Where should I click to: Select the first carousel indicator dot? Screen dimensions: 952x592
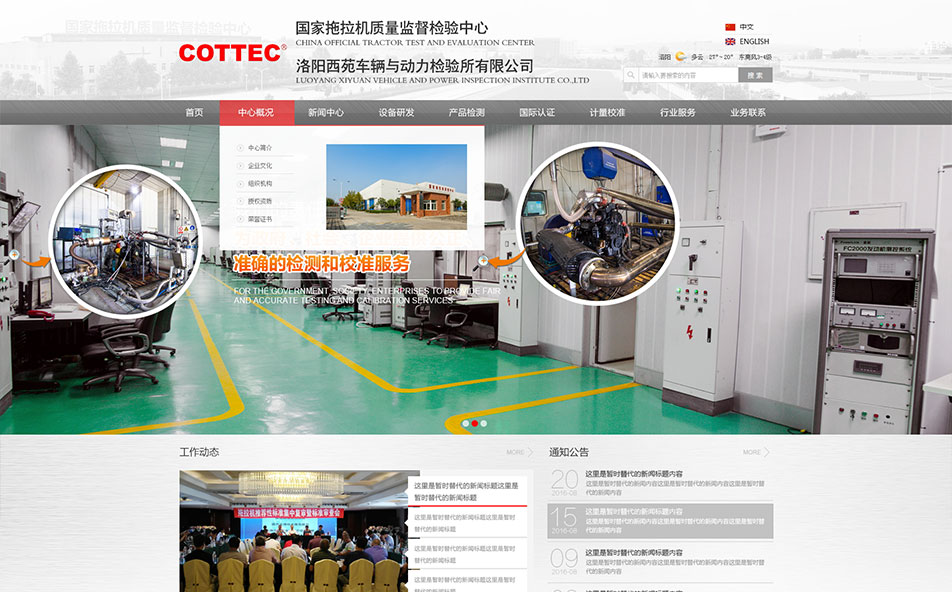(x=465, y=423)
